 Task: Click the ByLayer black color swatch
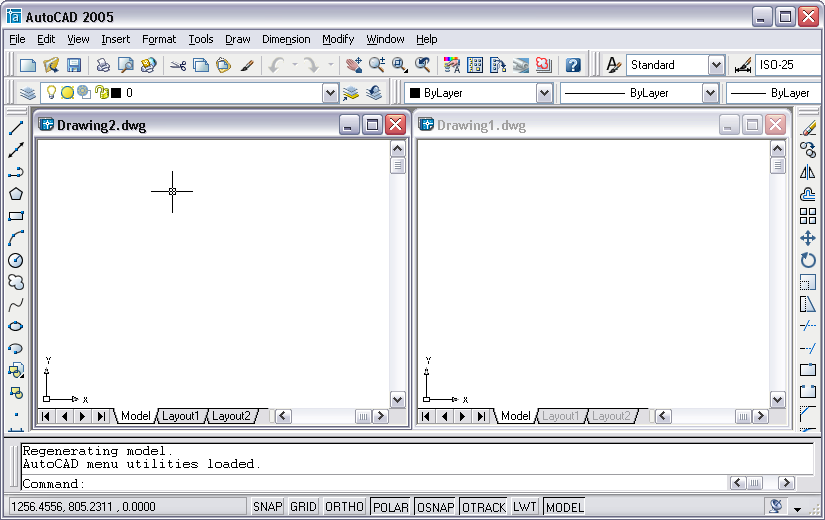coord(415,93)
